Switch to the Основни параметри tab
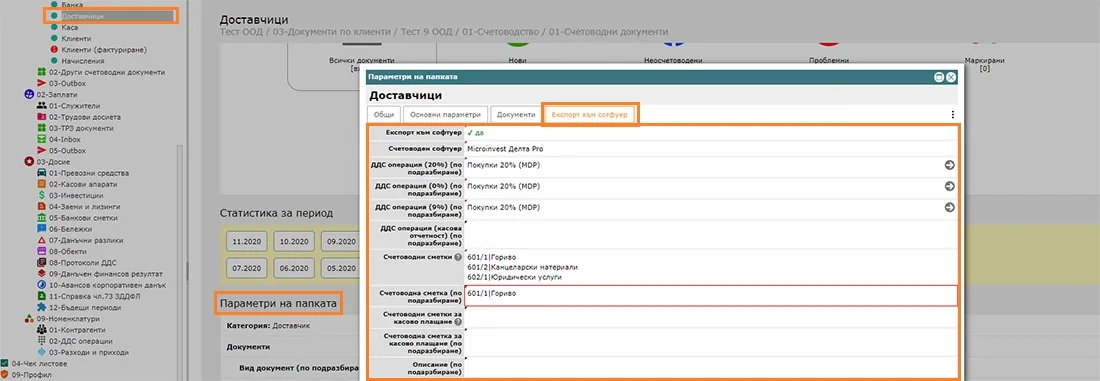 coord(445,114)
